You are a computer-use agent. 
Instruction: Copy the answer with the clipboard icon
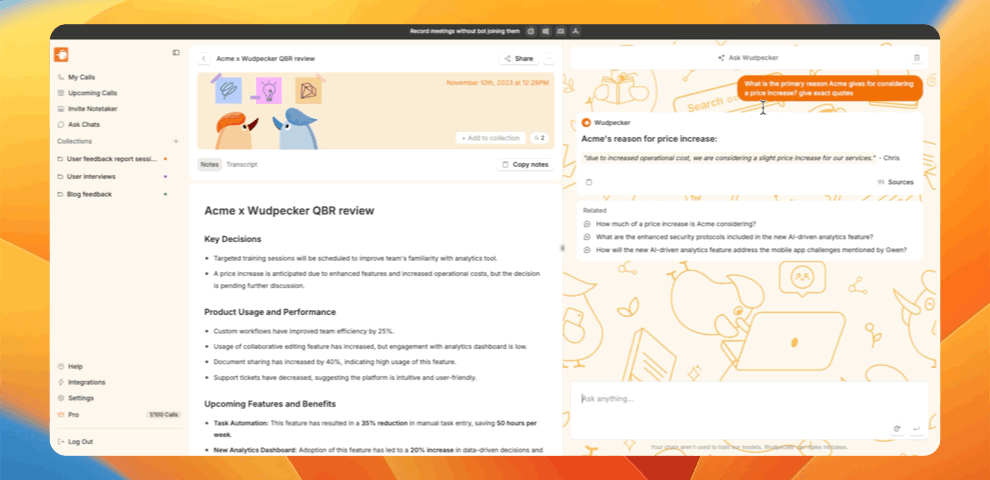[x=588, y=182]
